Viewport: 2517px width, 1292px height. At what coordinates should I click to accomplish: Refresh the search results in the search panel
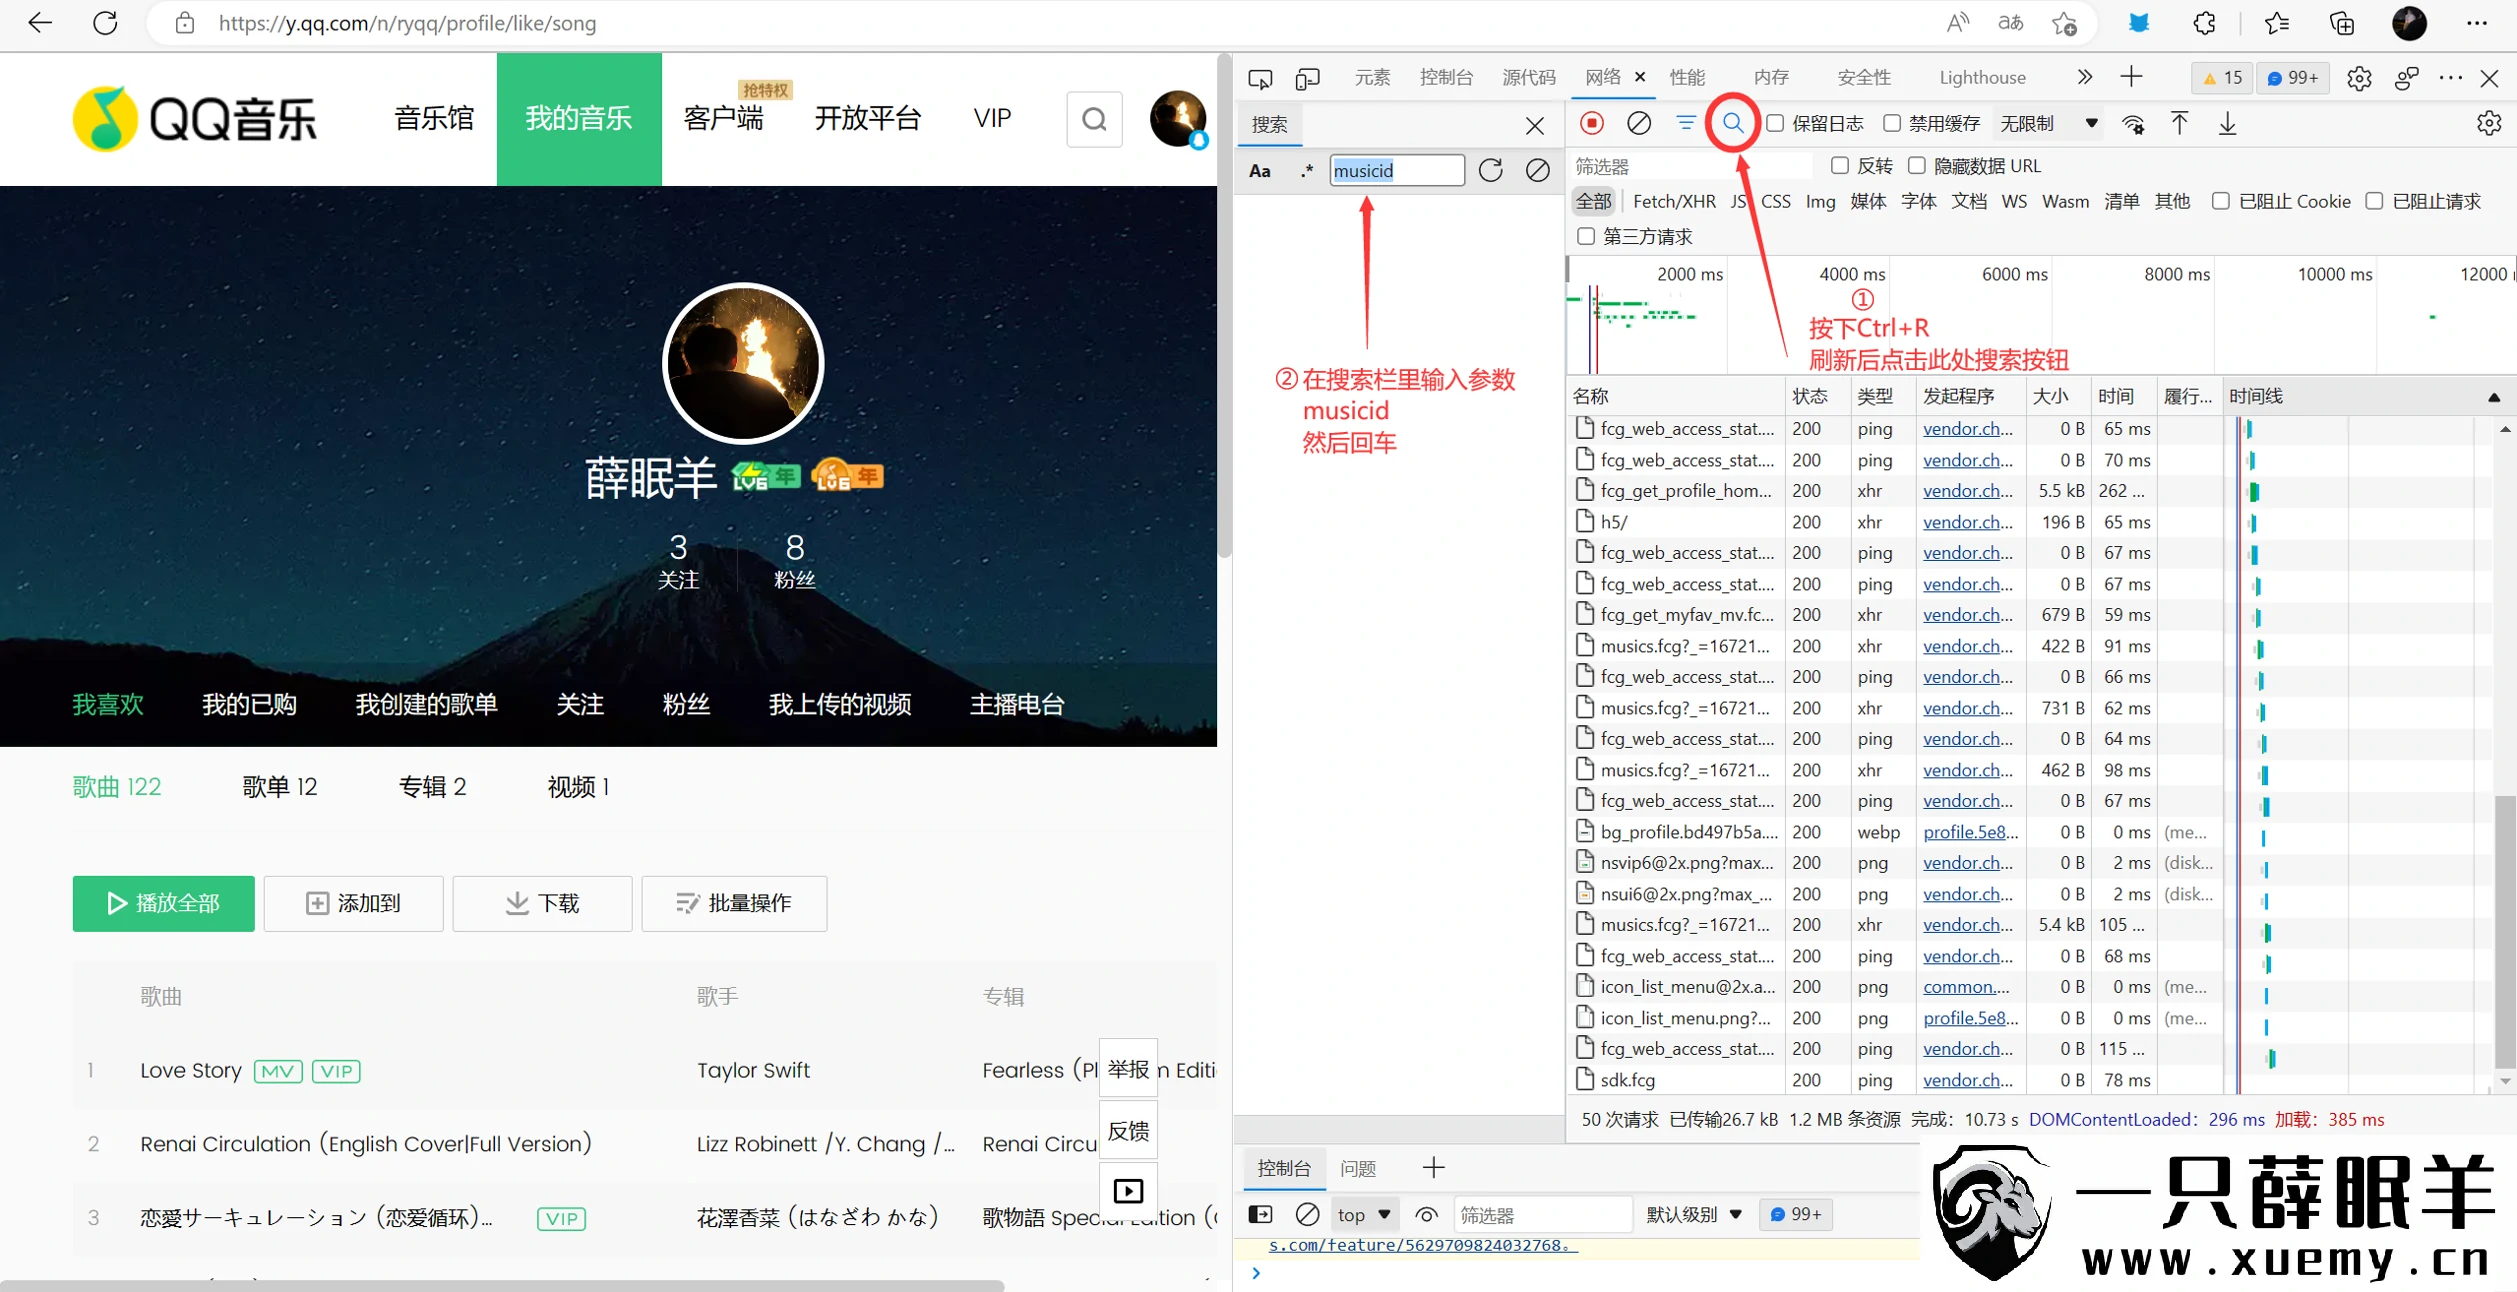(x=1491, y=170)
